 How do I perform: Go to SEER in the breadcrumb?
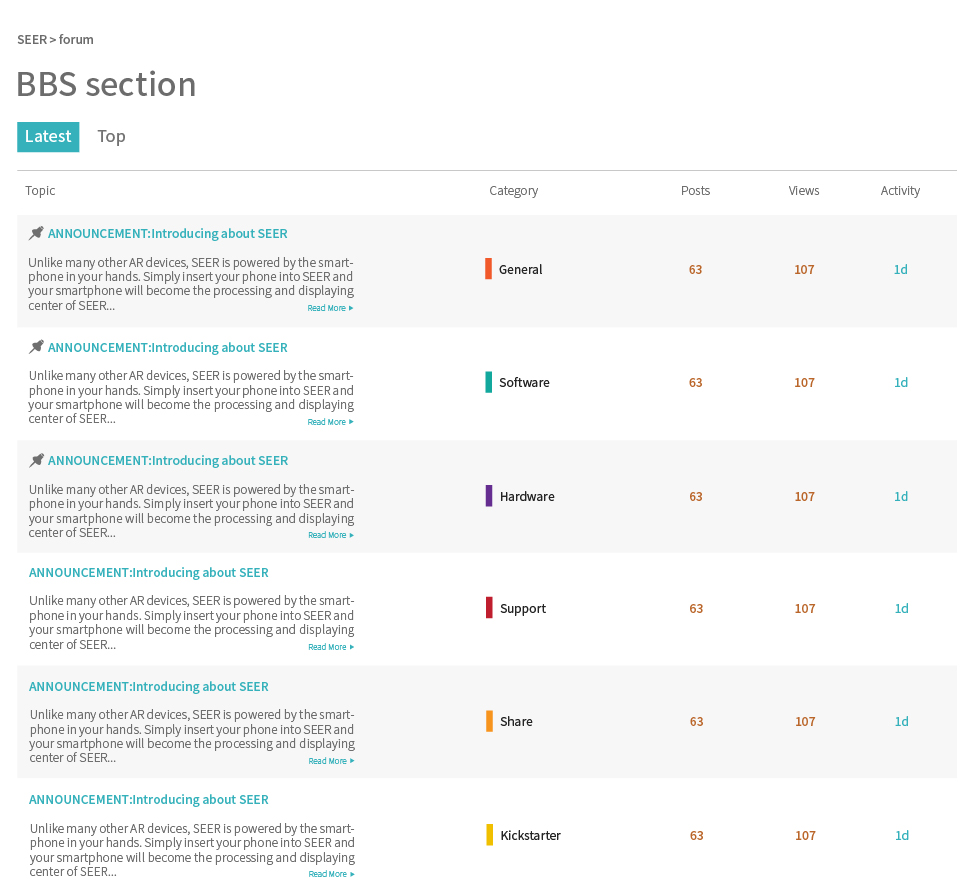click(32, 39)
